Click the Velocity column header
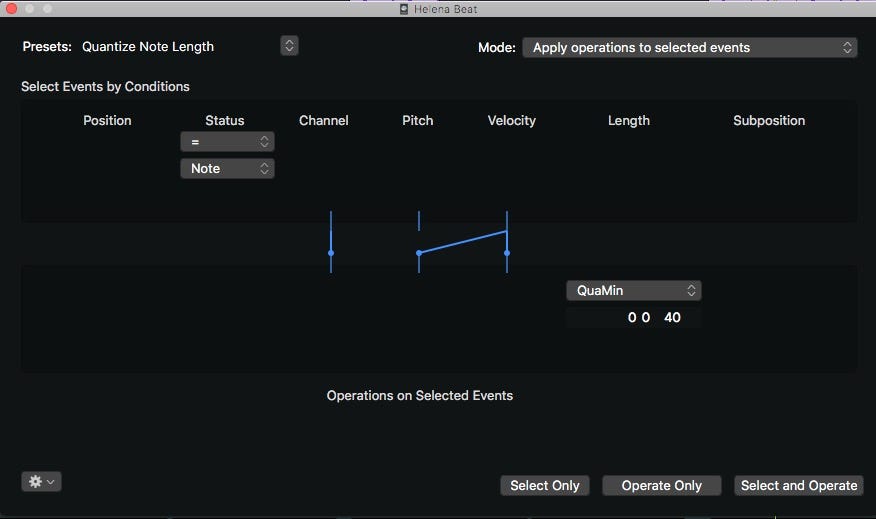Viewport: 876px width, 519px height. pos(512,120)
